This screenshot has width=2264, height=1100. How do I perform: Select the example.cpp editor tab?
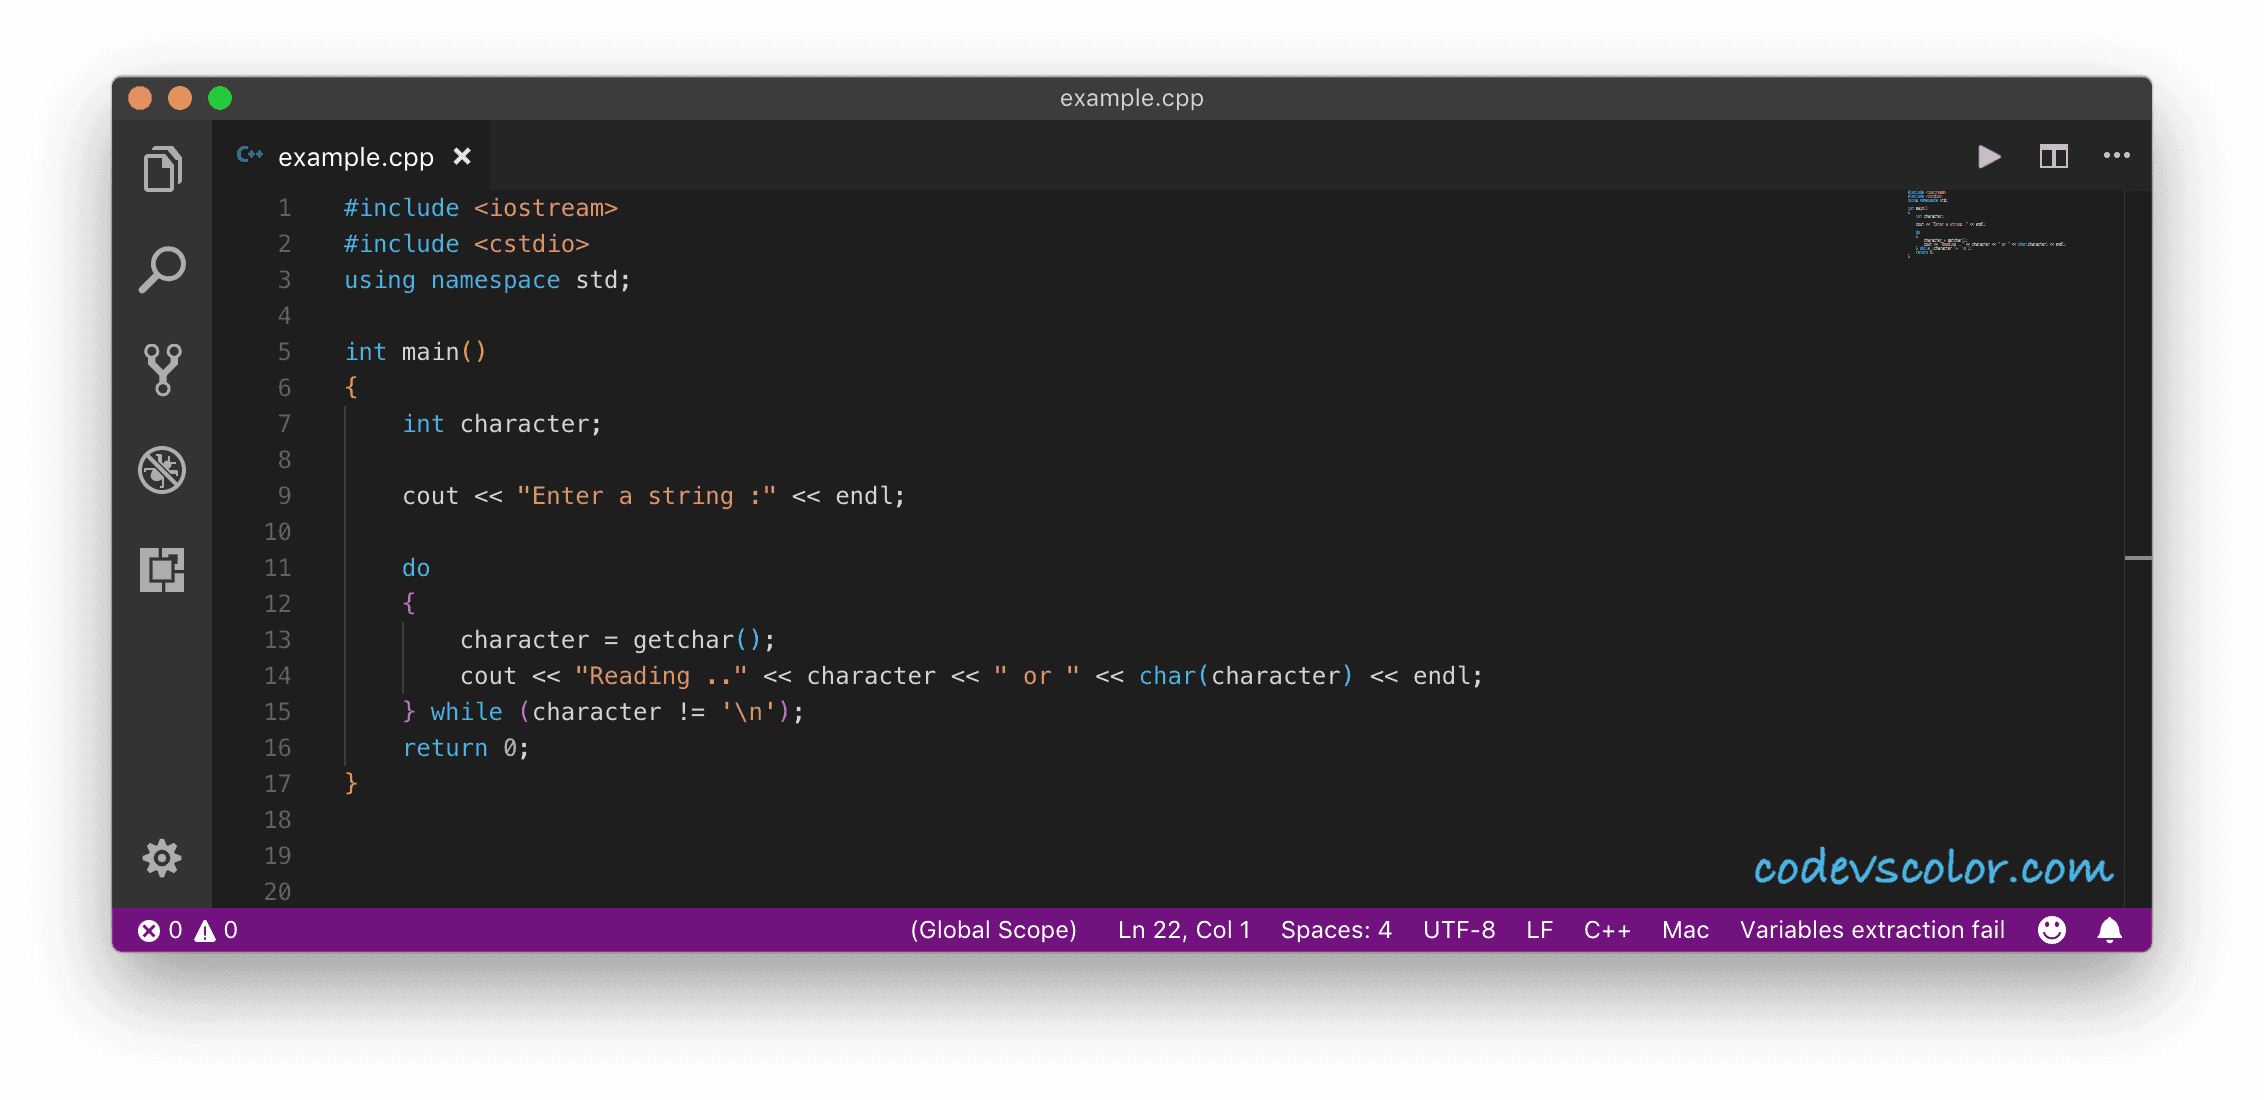[x=355, y=157]
